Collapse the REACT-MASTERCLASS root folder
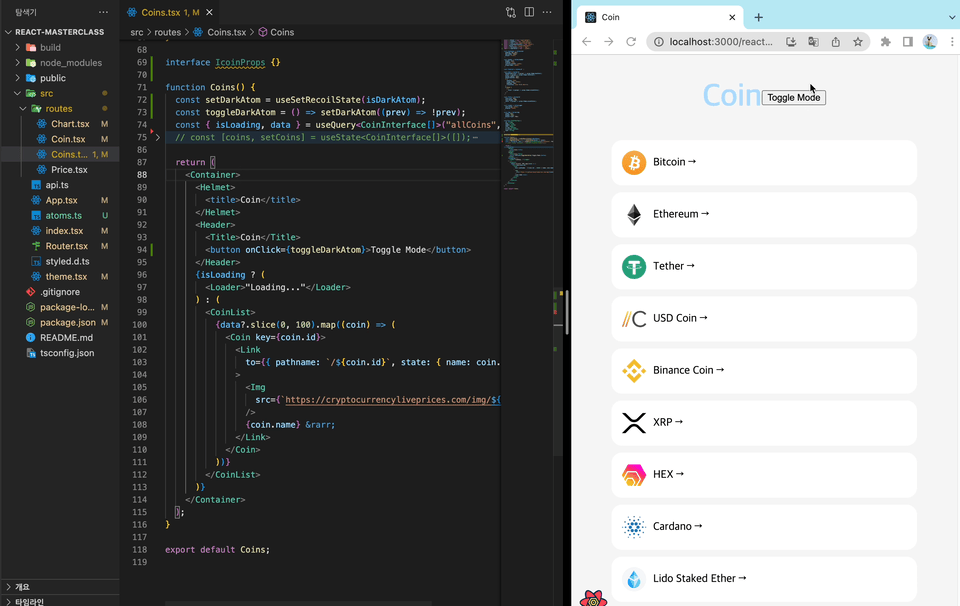960x606 pixels. (x=59, y=32)
